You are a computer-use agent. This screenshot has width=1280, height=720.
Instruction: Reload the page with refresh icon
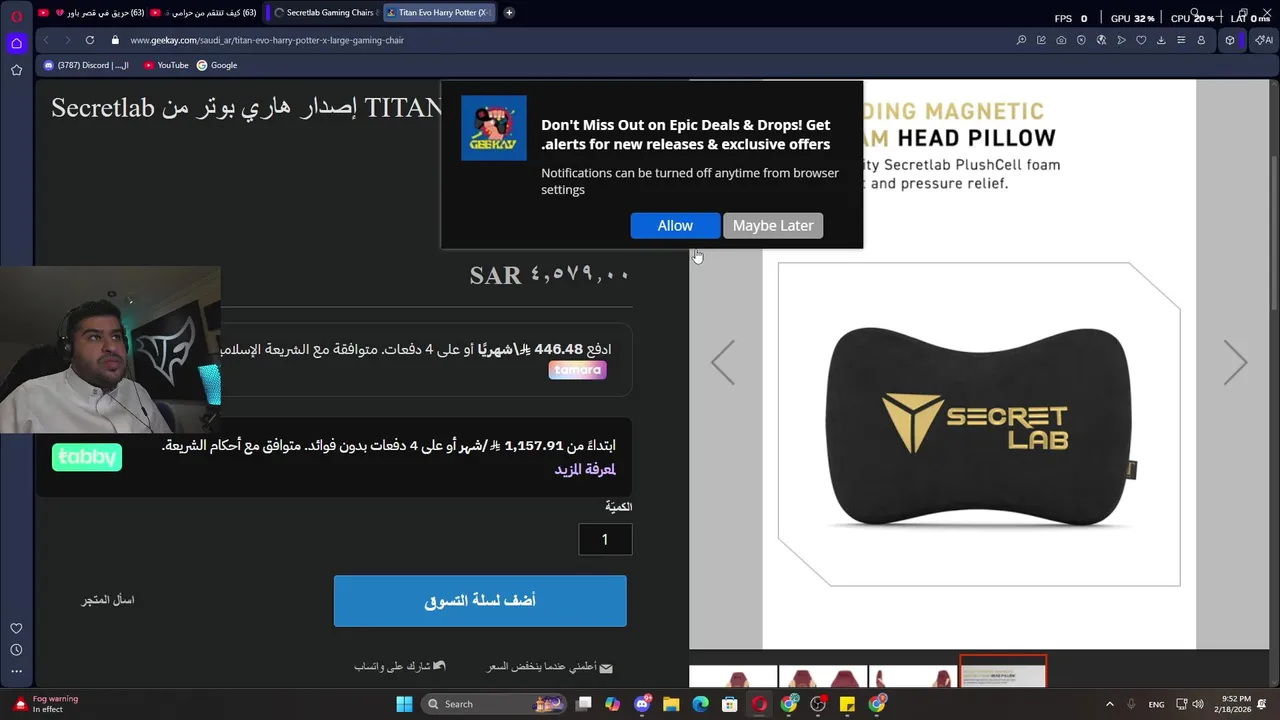90,40
